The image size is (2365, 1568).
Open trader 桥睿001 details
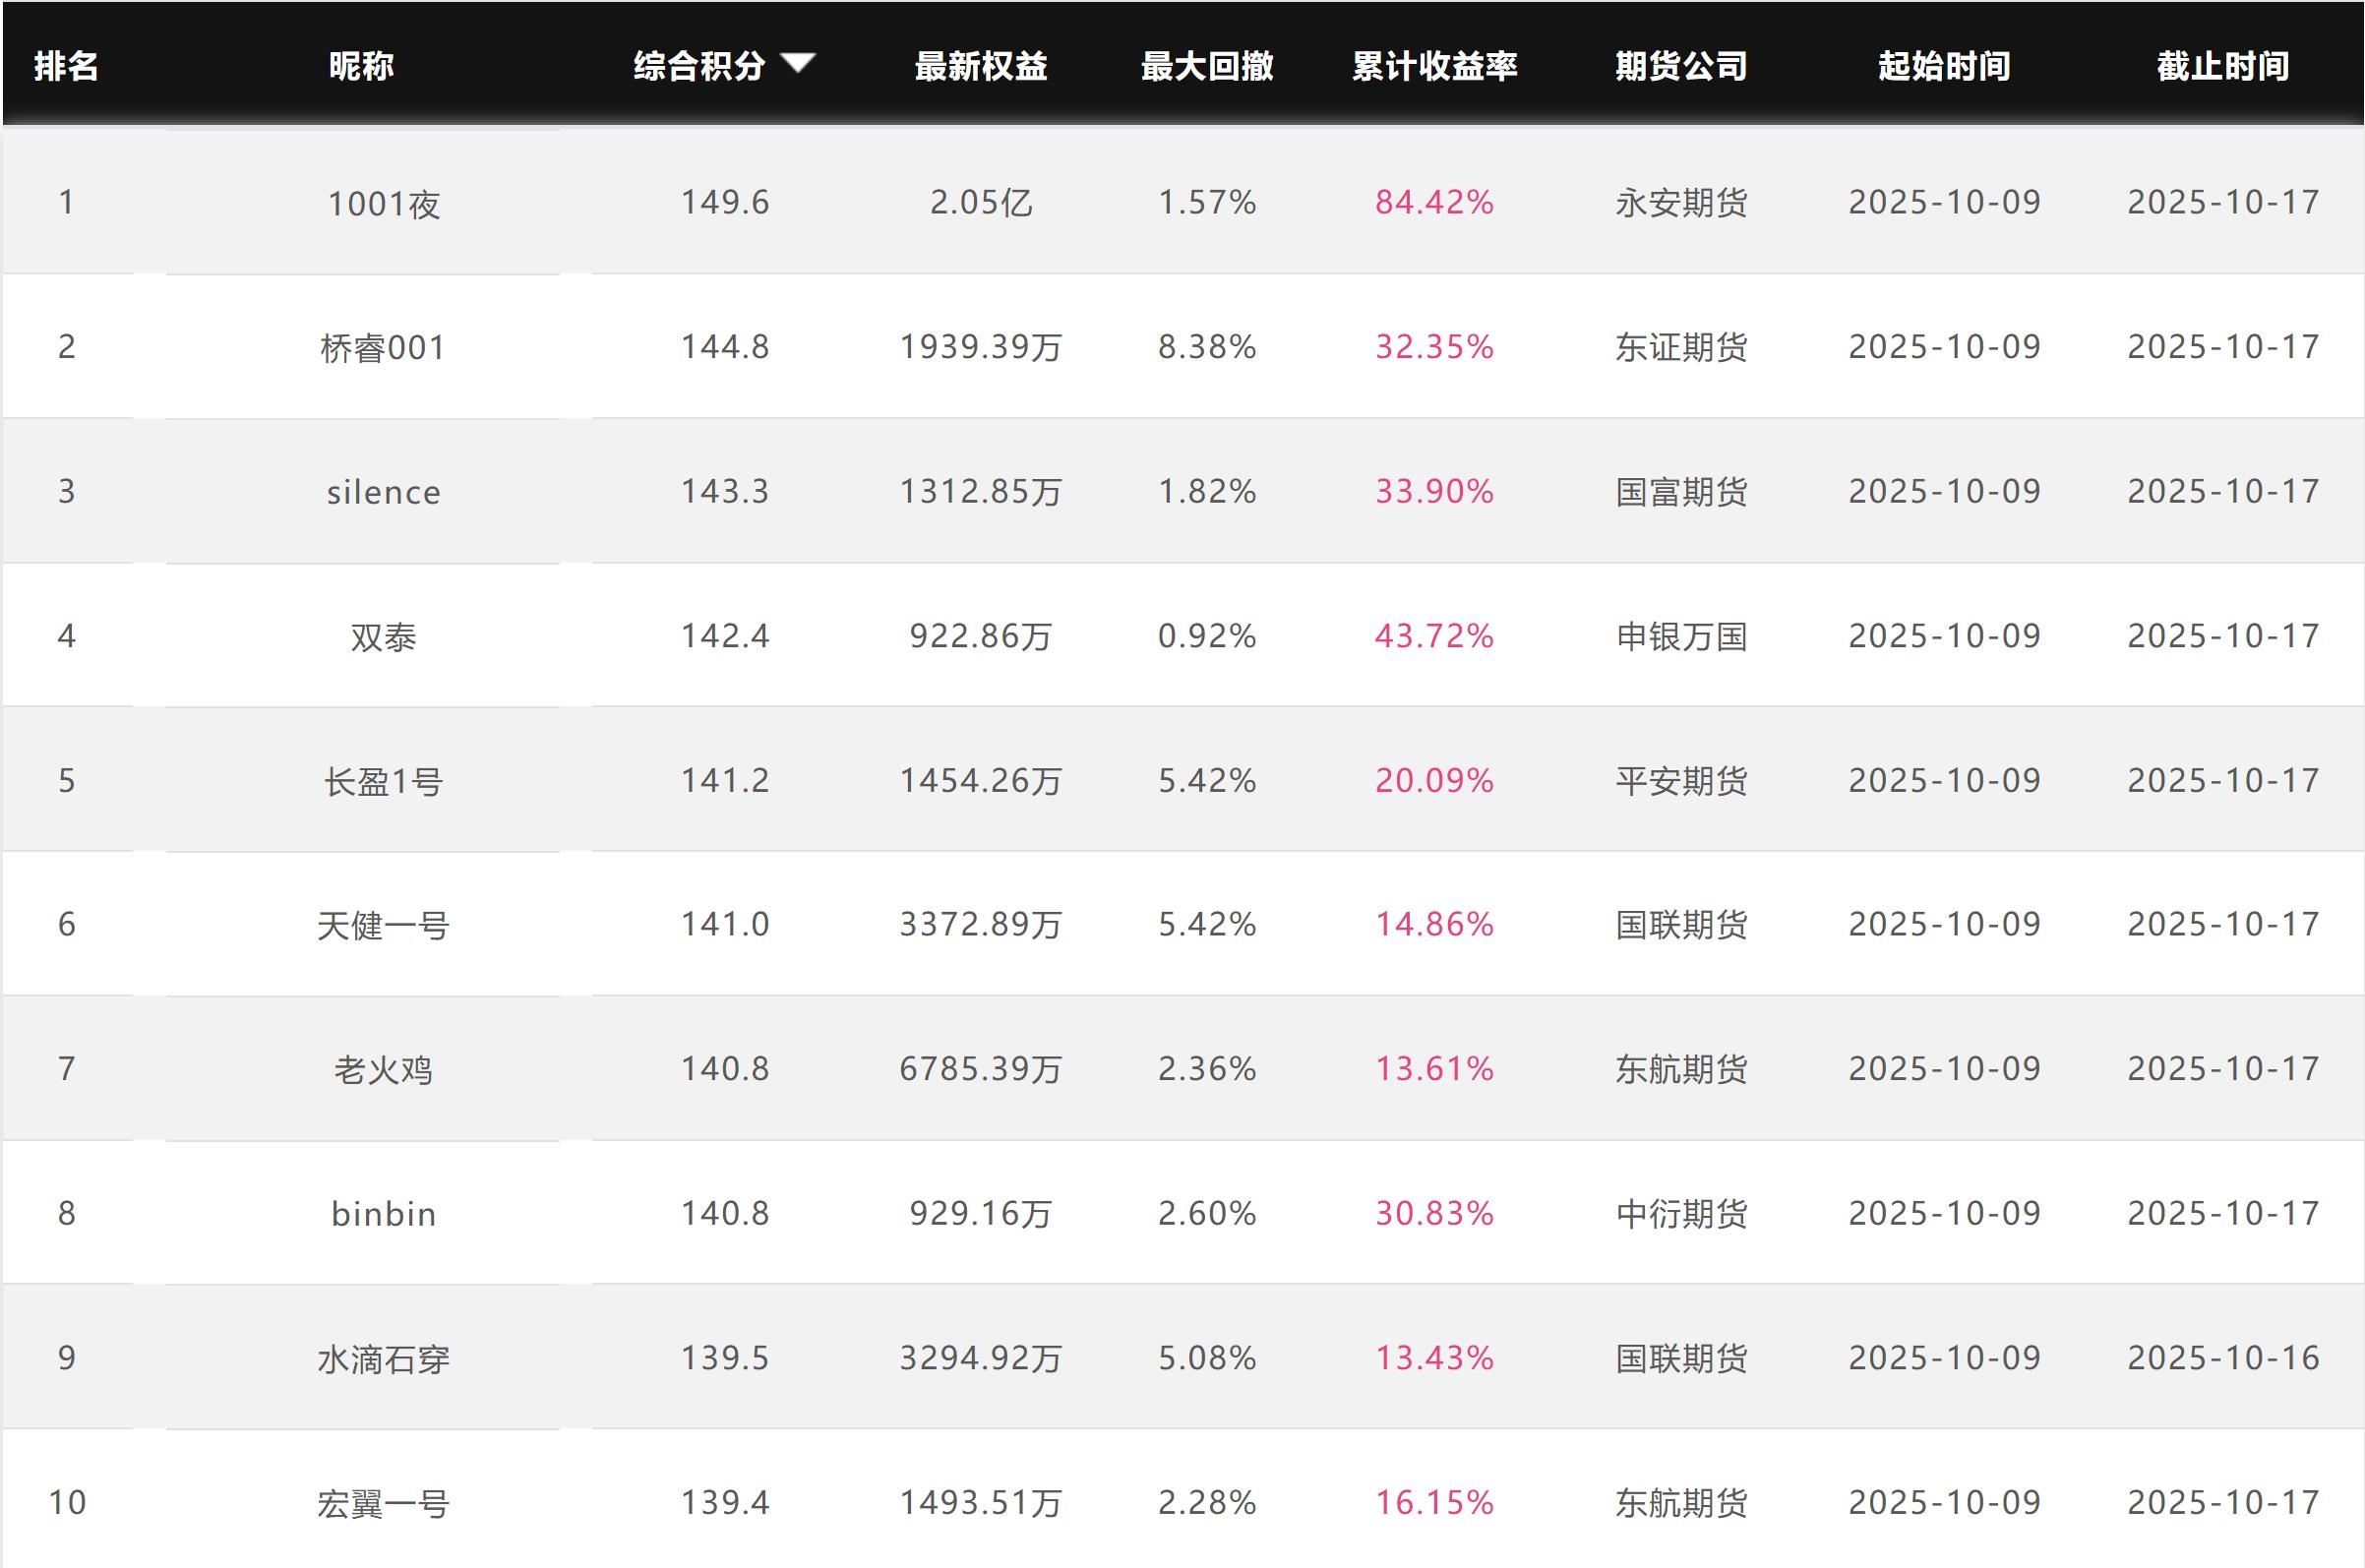(x=383, y=348)
